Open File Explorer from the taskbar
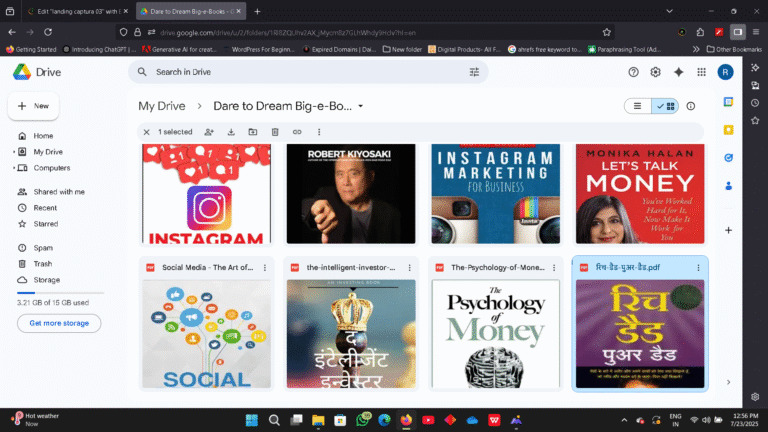This screenshot has height=432, width=768. (x=318, y=420)
